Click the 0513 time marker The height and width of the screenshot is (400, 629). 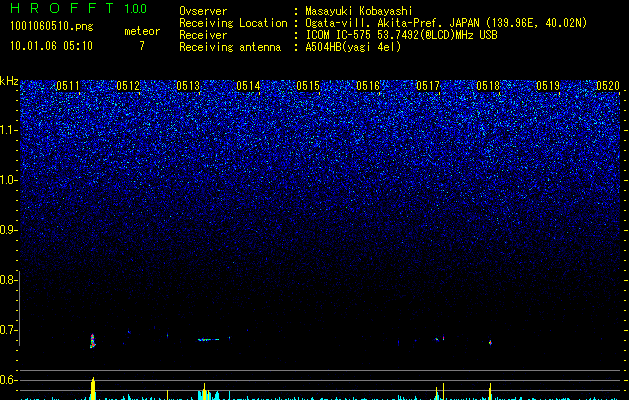point(188,86)
